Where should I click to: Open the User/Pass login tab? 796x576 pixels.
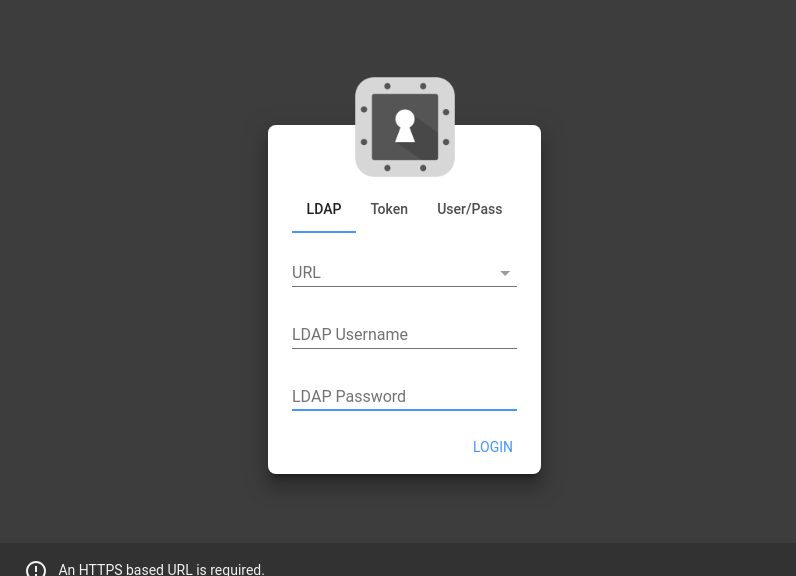[470, 209]
